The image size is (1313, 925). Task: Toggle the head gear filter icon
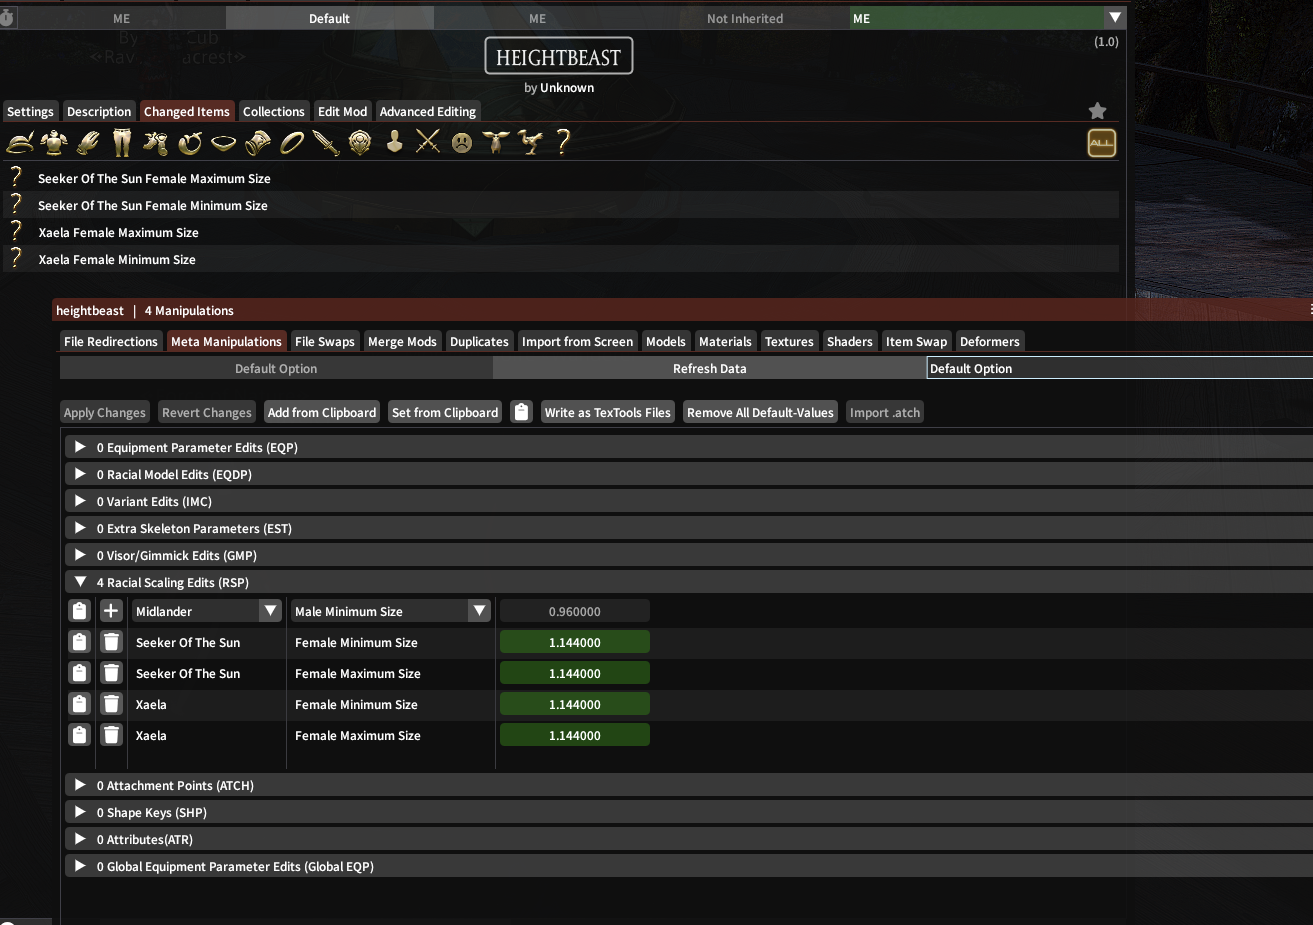[x=20, y=143]
